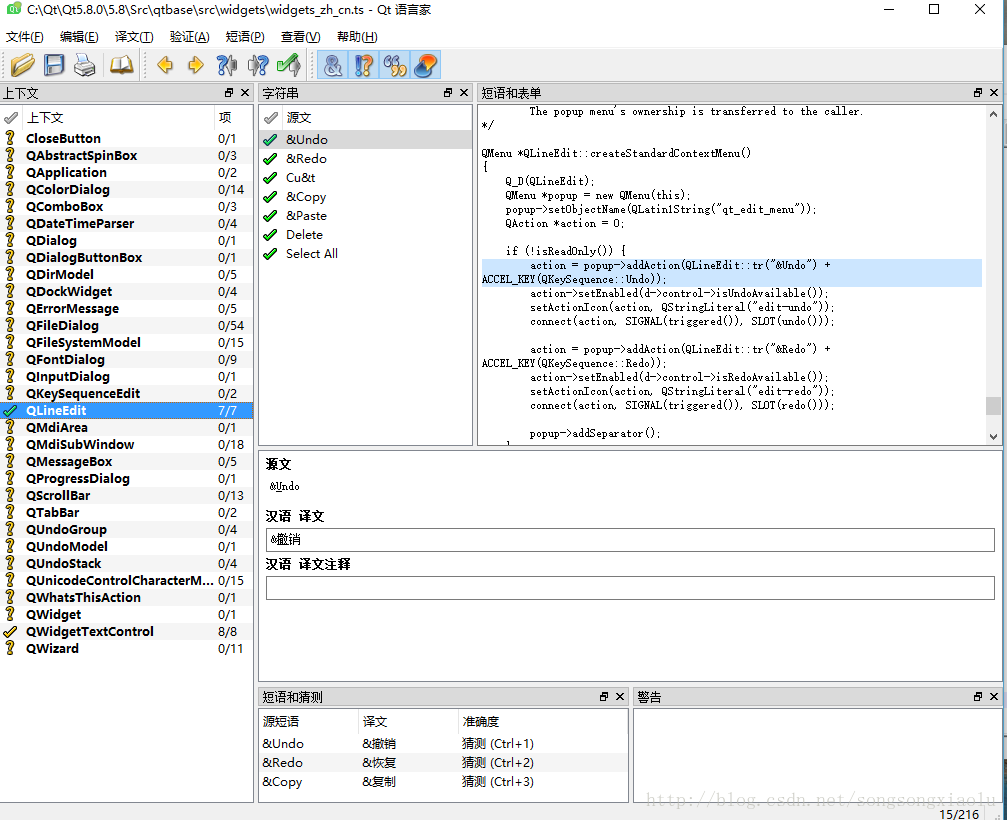Close the phrases and guesses panel
The height and width of the screenshot is (820, 1007).
(620, 696)
